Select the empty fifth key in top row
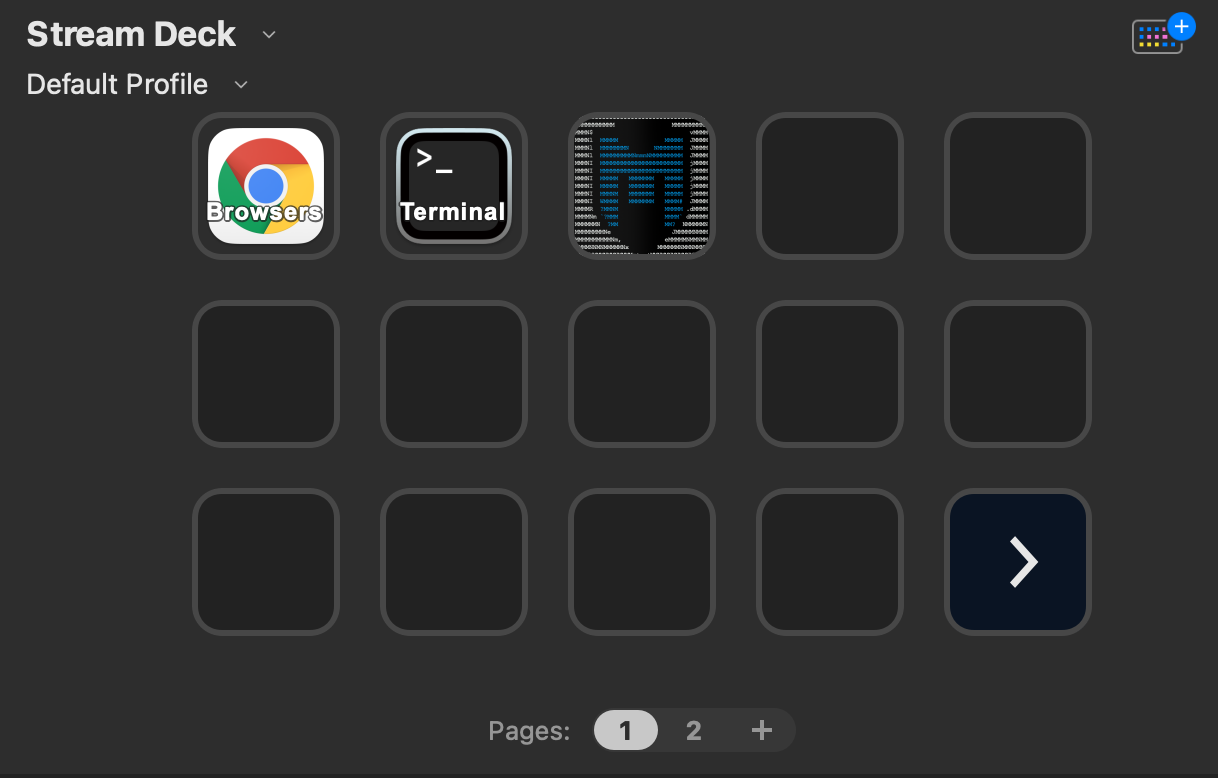Screen dimensions: 1218x778 [1018, 186]
